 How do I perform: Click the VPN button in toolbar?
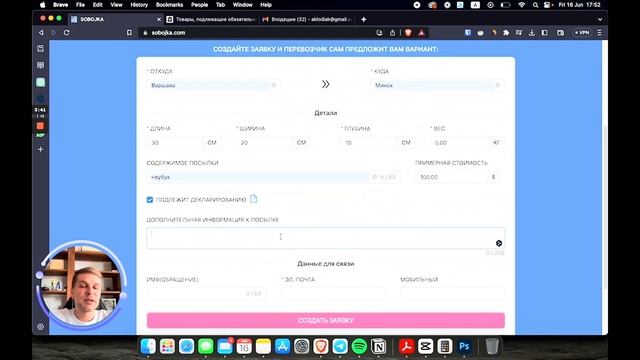coord(582,33)
